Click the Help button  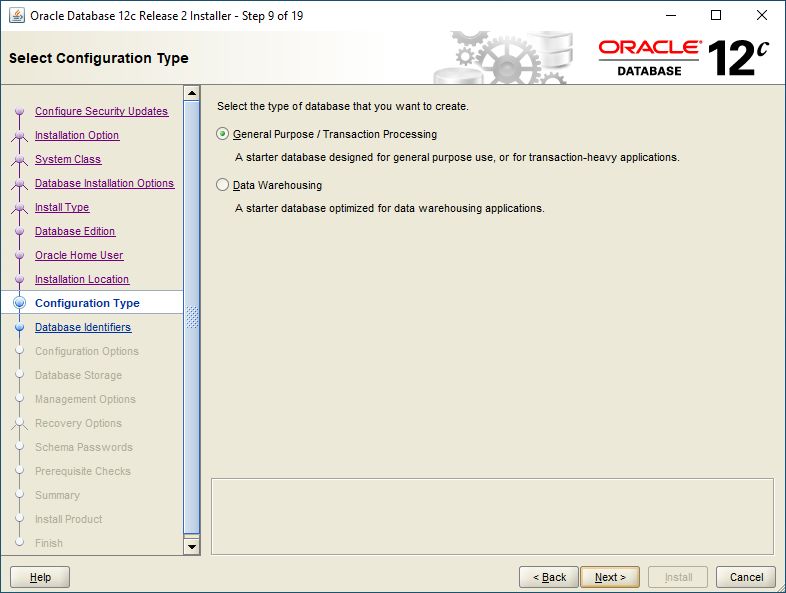(40, 577)
